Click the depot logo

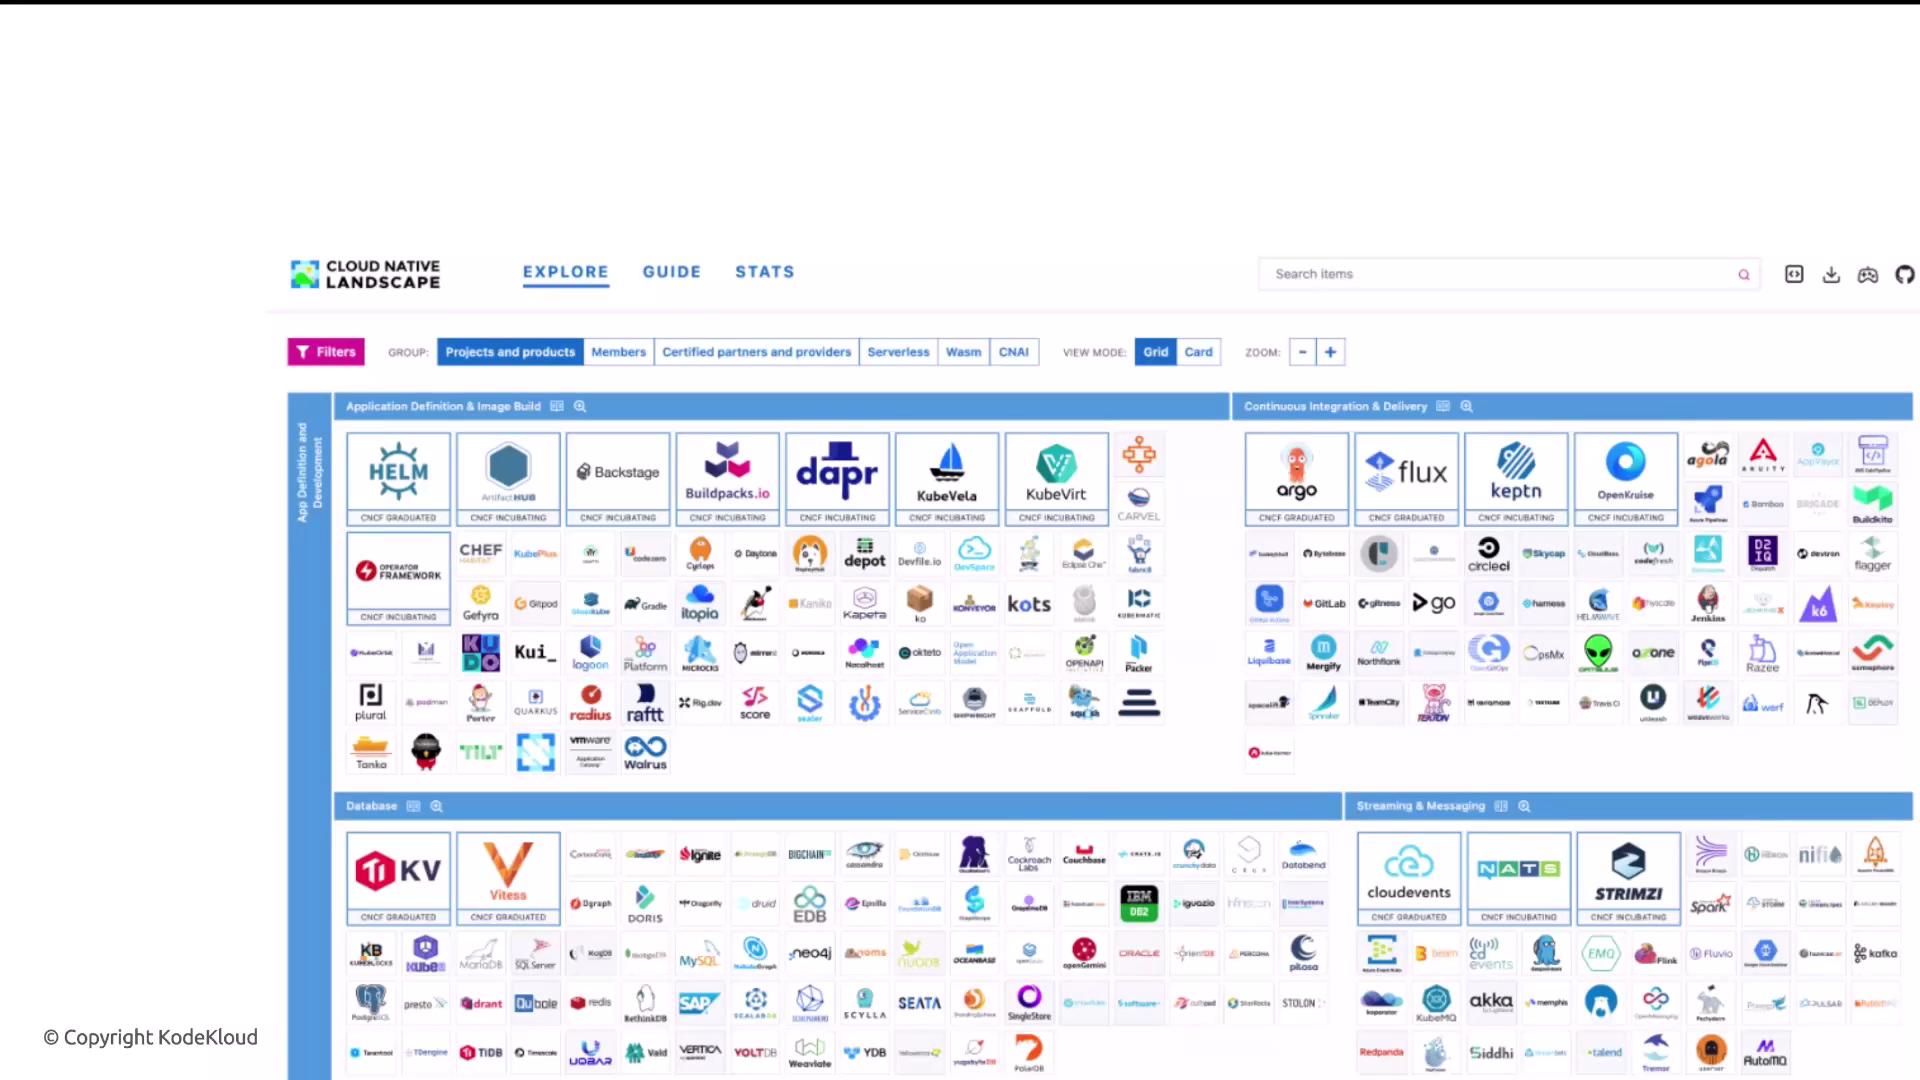click(x=865, y=553)
